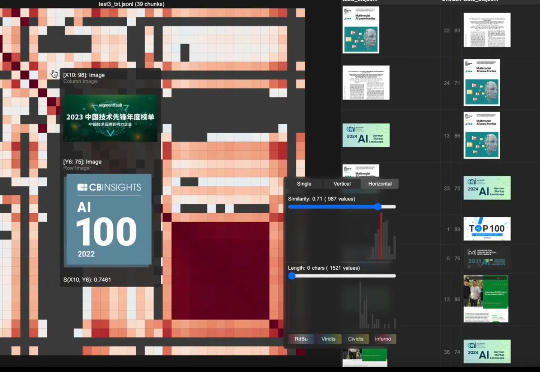This screenshot has width=540, height=372.
Task: Select the Horizontal layout mode
Action: click(x=380, y=184)
